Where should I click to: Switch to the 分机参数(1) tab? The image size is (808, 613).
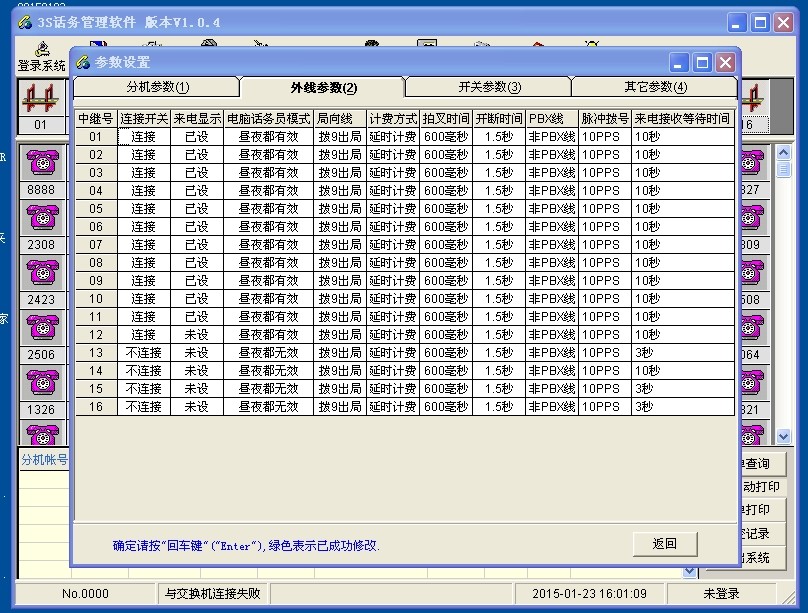pos(157,87)
